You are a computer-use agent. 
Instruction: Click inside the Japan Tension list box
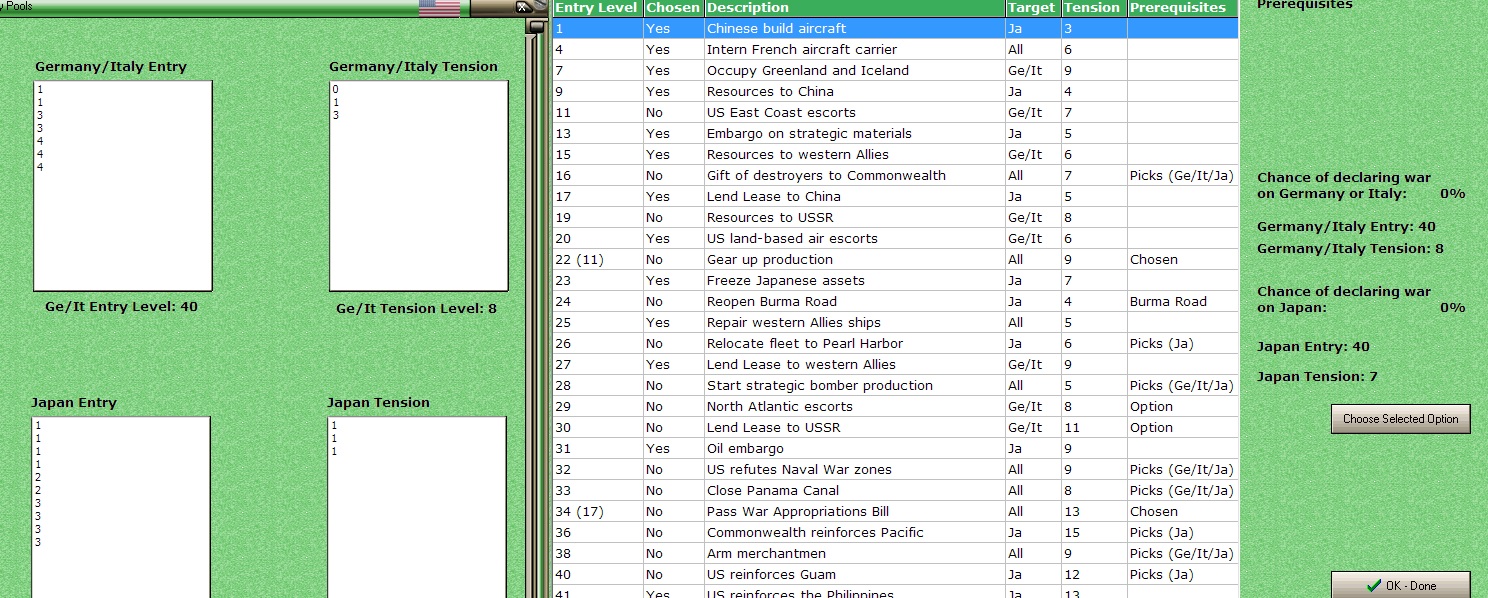pos(417,507)
